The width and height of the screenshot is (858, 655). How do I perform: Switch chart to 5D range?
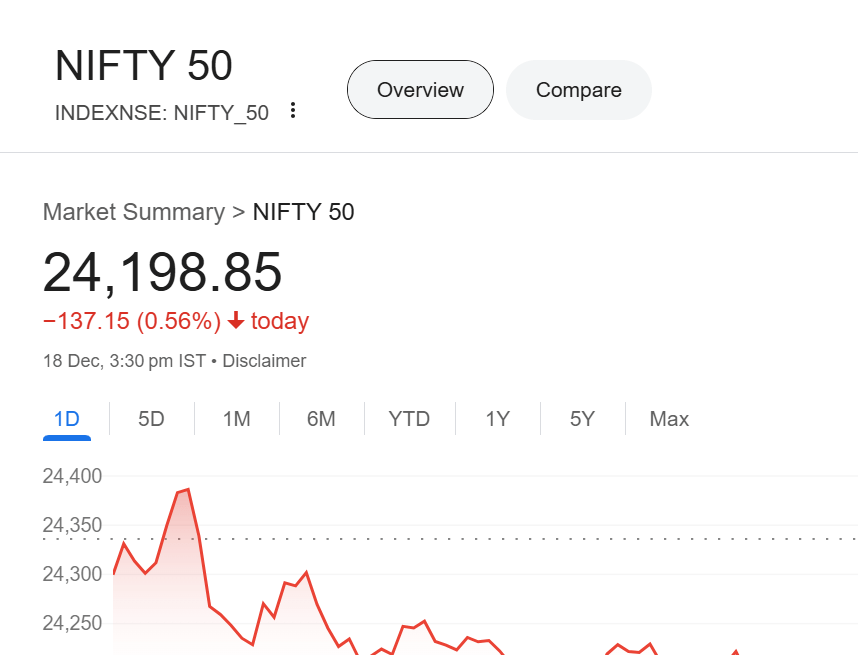[151, 419]
